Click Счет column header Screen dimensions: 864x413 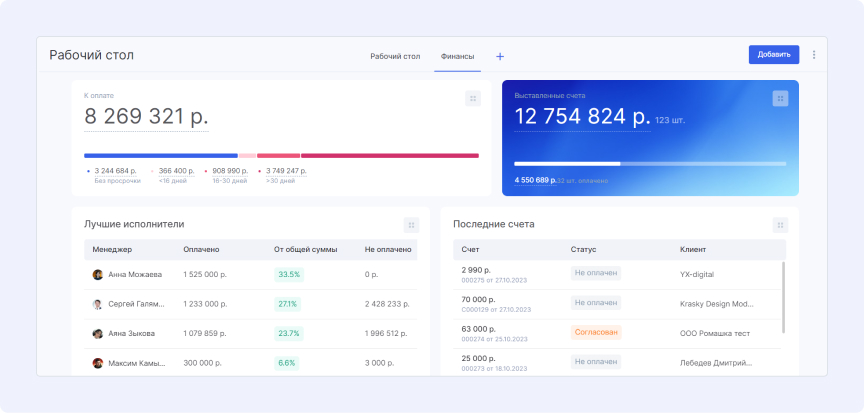pyautogui.click(x=471, y=249)
